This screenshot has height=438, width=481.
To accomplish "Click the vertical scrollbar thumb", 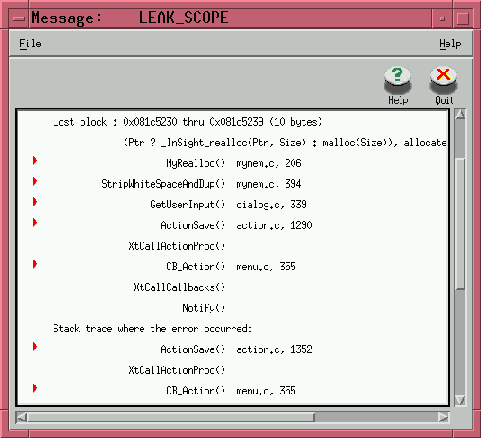I will [x=460, y=224].
